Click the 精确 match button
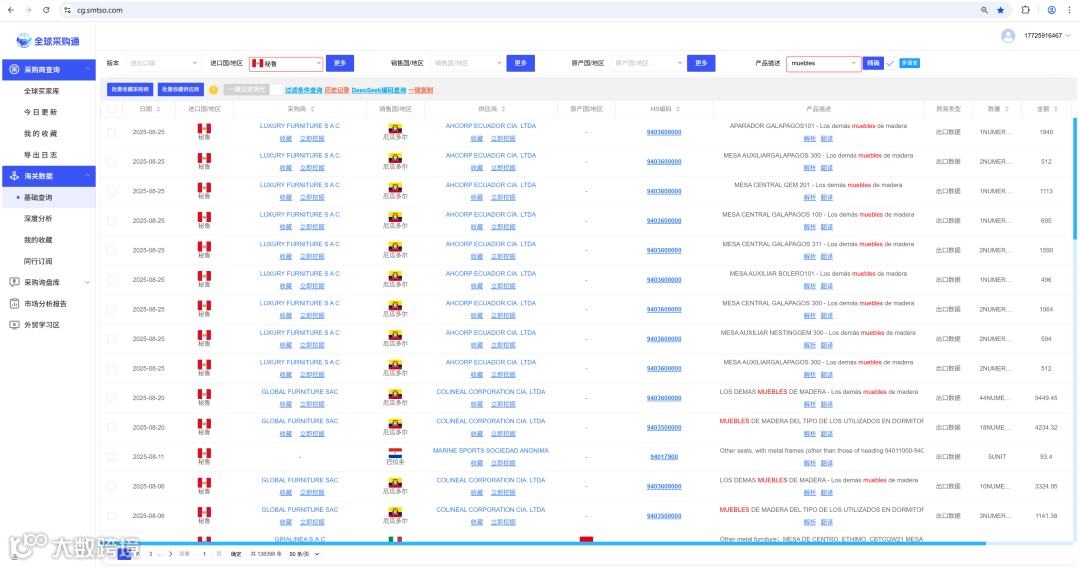The image size is (1080, 567). (x=873, y=63)
